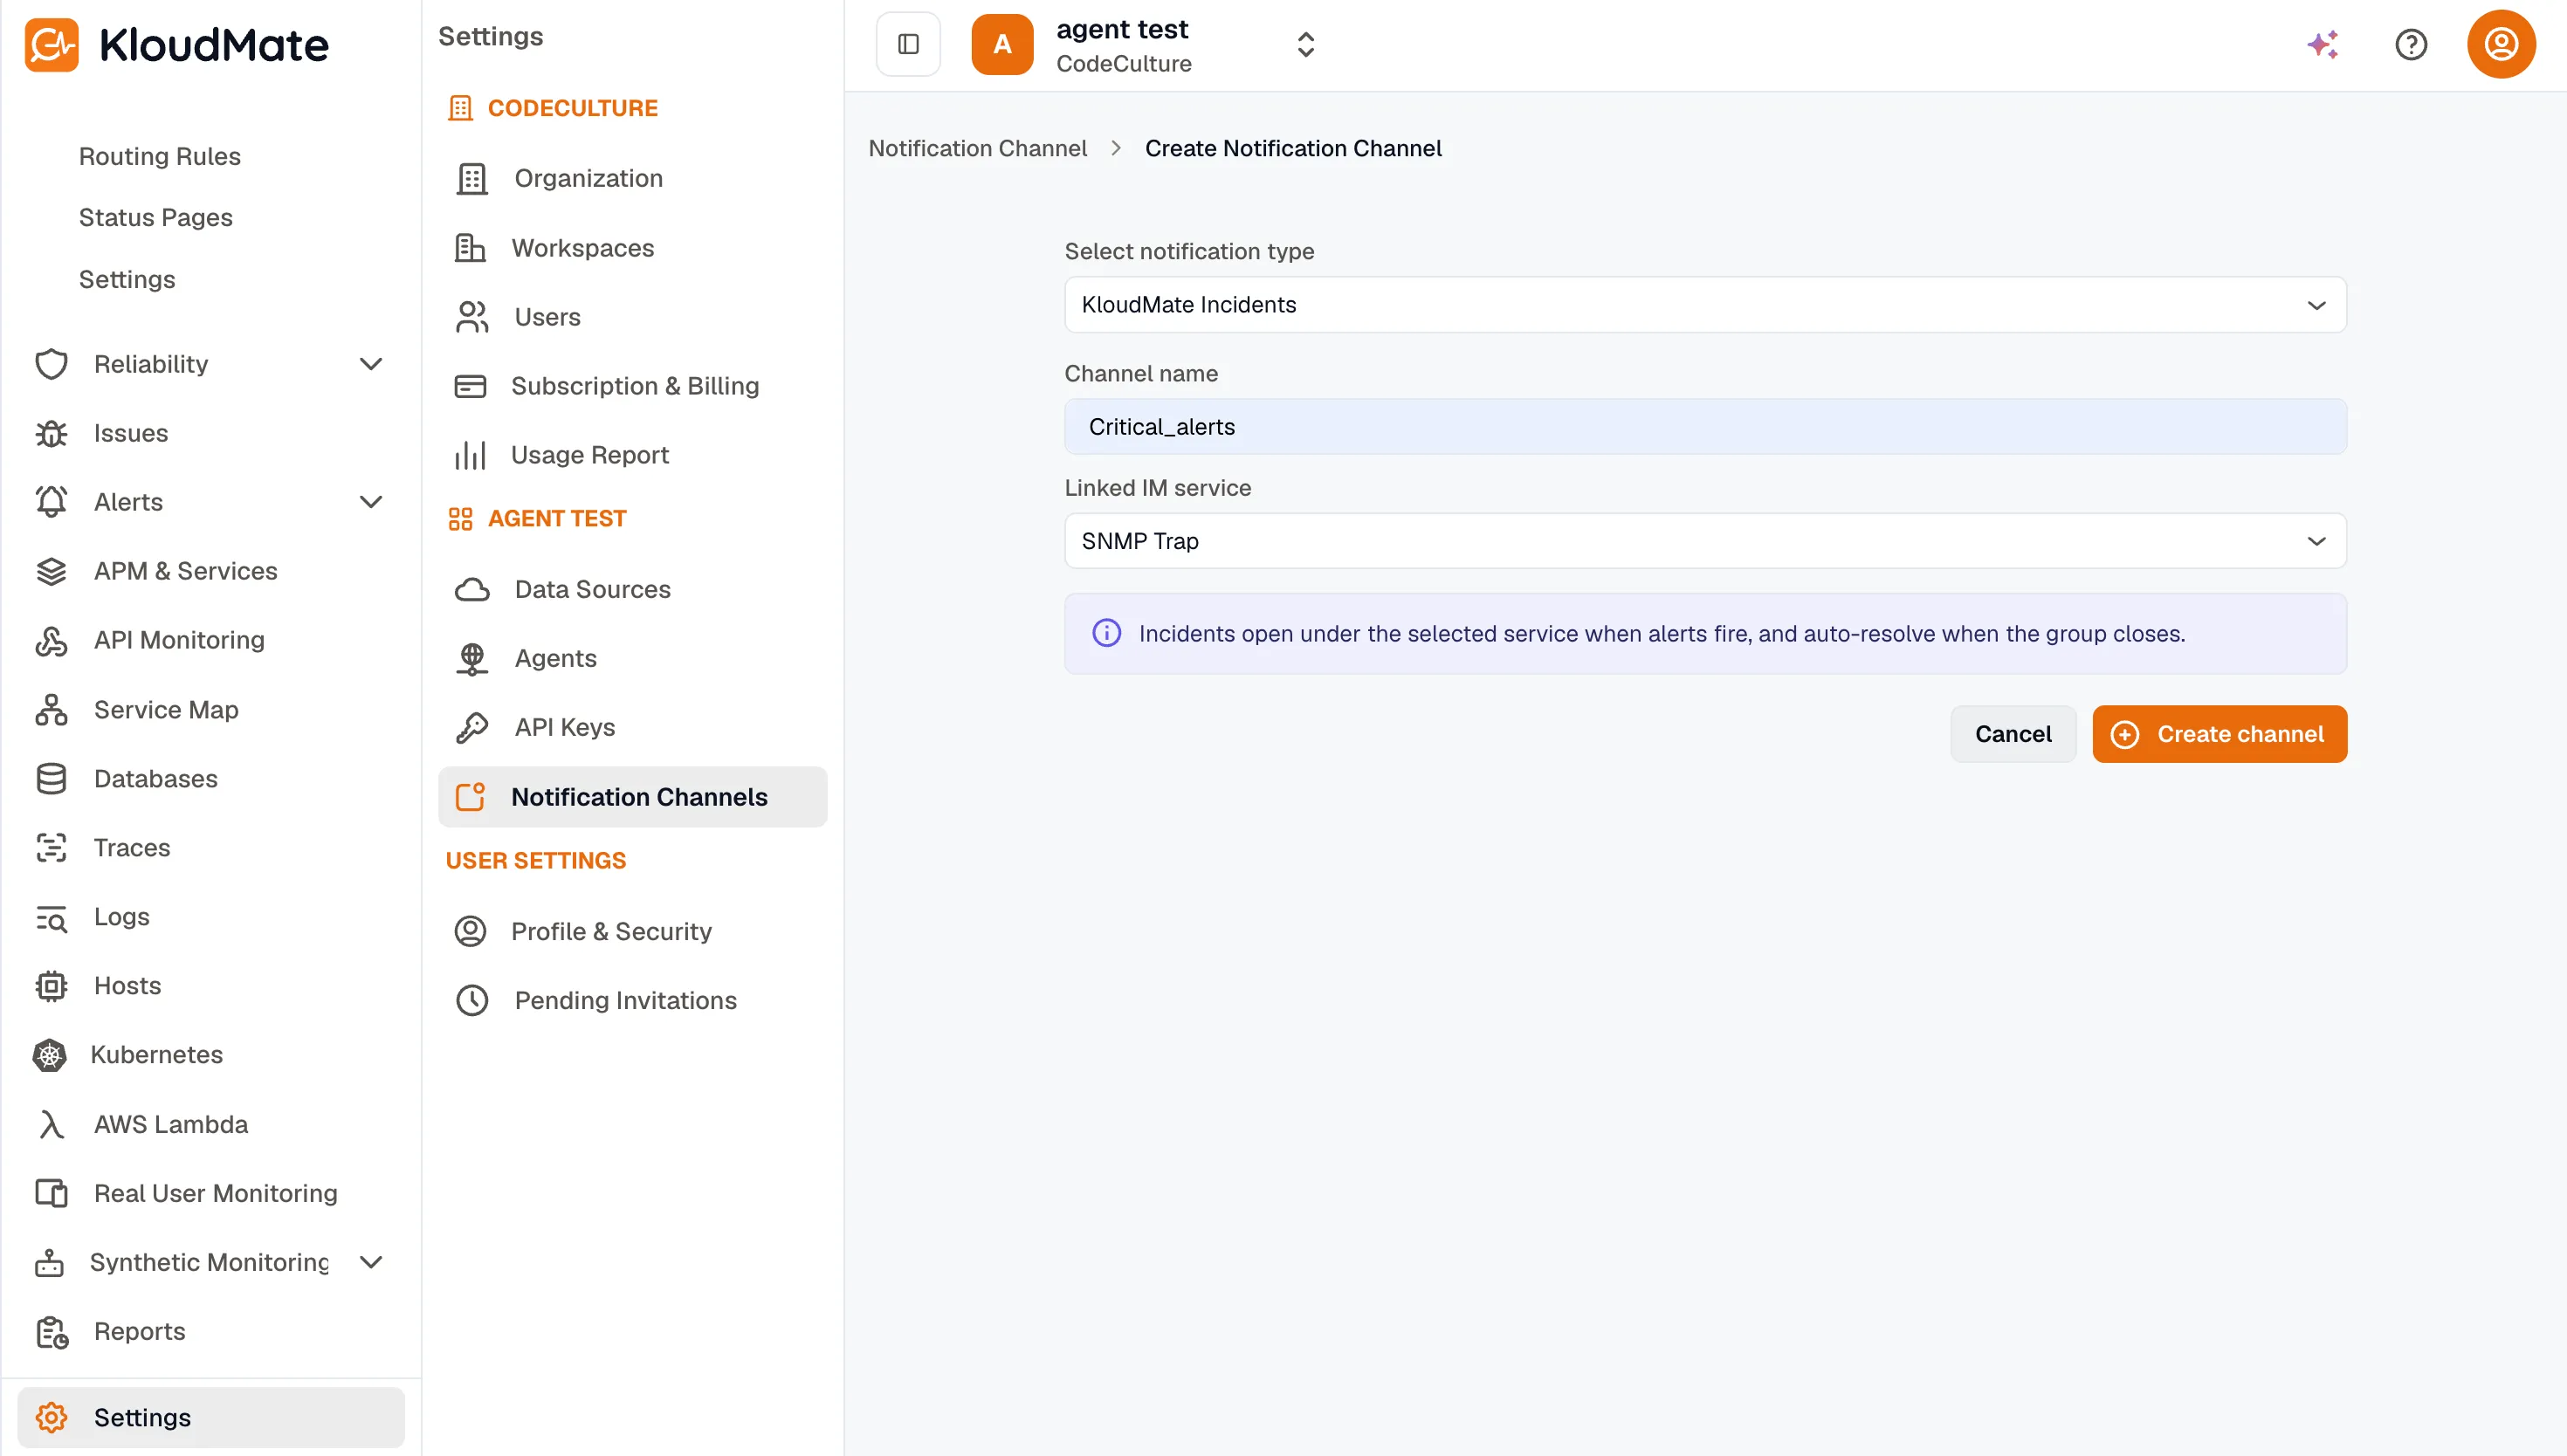Image resolution: width=2567 pixels, height=1456 pixels.
Task: Click the Create channel button
Action: [2219, 734]
